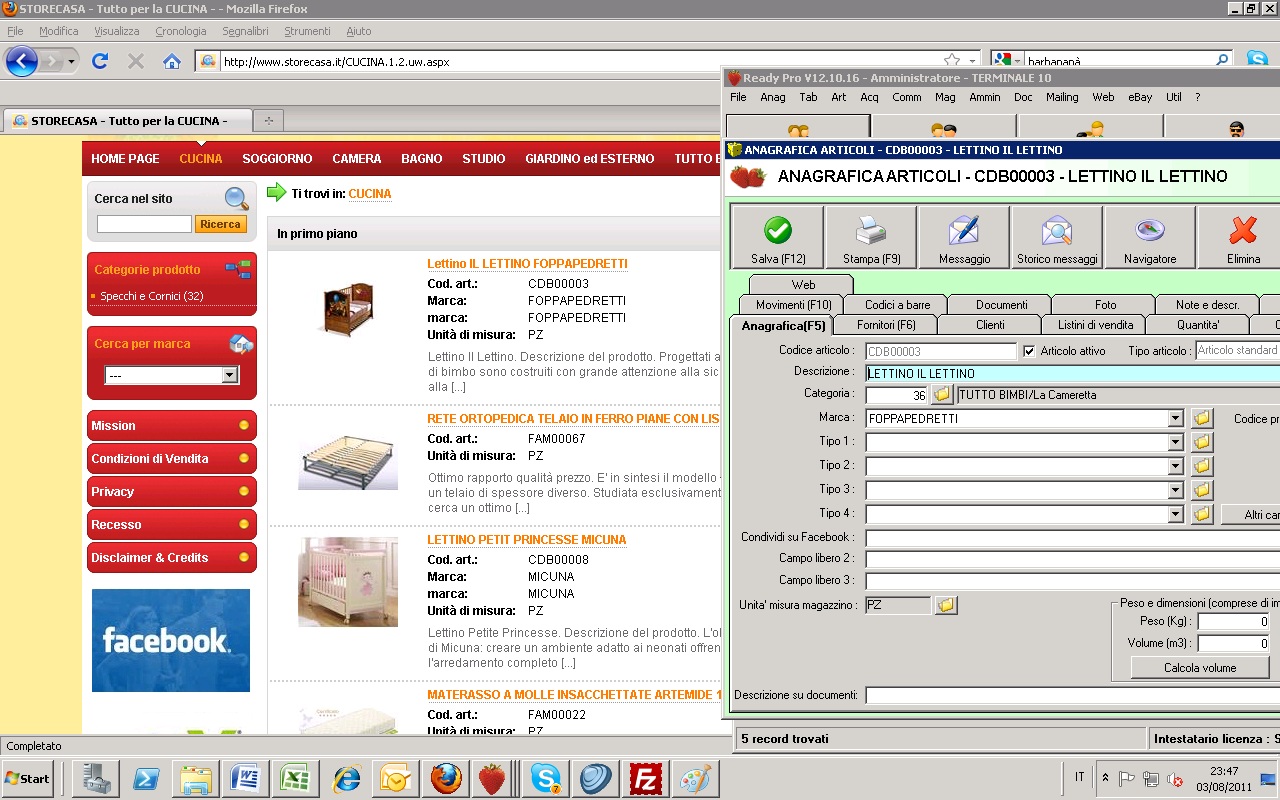Open the Disclaimer & Credits page
The width and height of the screenshot is (1280, 800).
coord(171,558)
